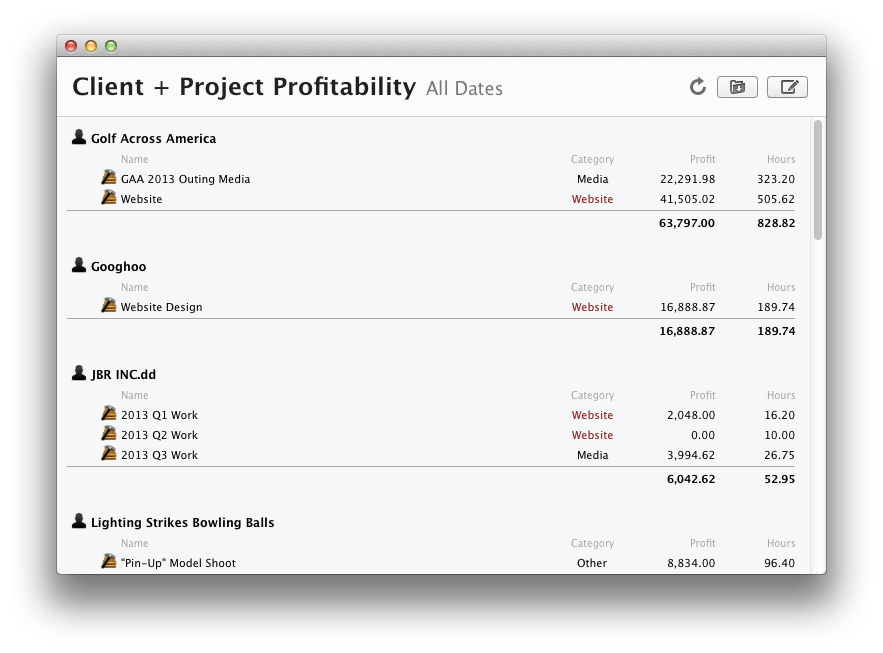Image resolution: width=883 pixels, height=653 pixels.
Task: Click the Website category for Googhoo's Website Design
Action: pyautogui.click(x=592, y=307)
